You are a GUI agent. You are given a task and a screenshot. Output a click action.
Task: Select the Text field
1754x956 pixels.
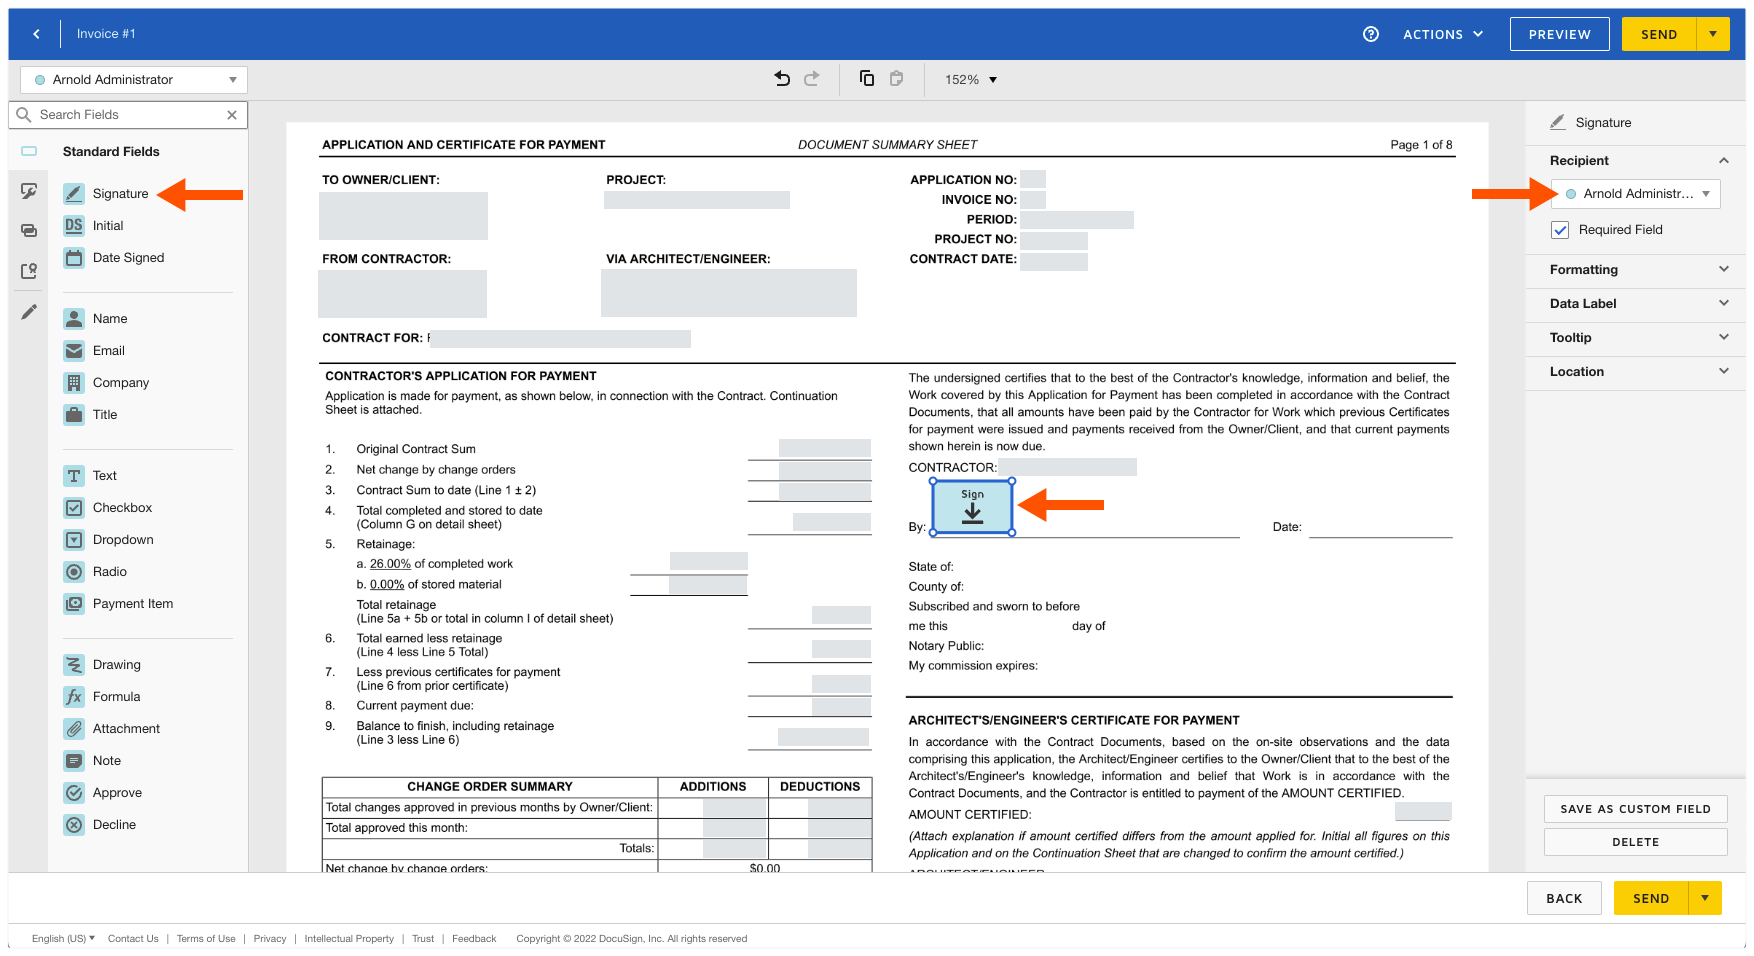[90, 476]
